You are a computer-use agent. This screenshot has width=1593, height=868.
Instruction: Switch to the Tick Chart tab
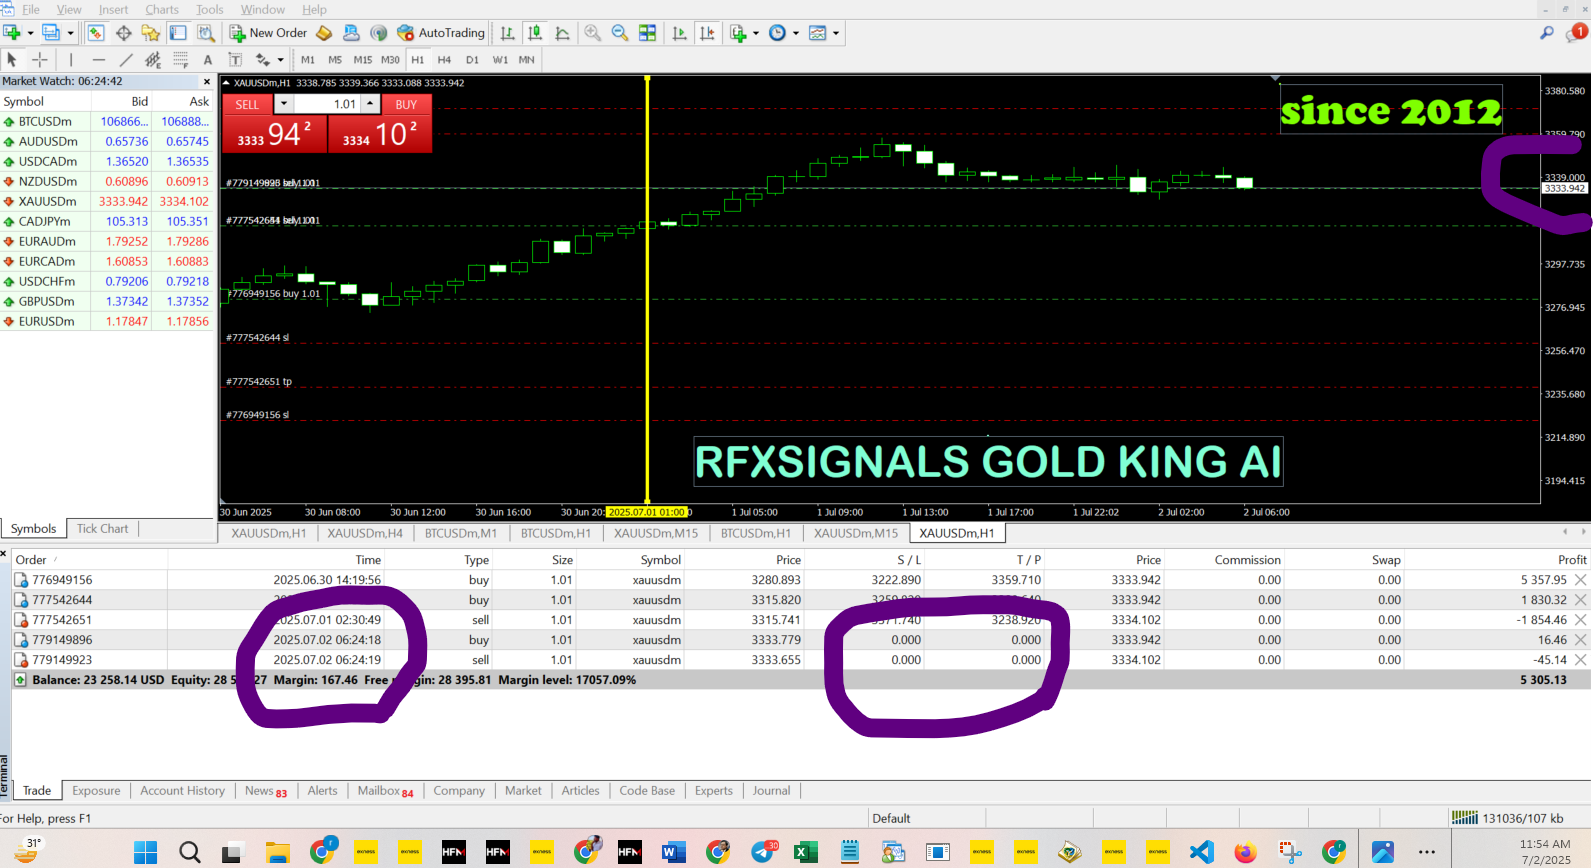pyautogui.click(x=102, y=529)
